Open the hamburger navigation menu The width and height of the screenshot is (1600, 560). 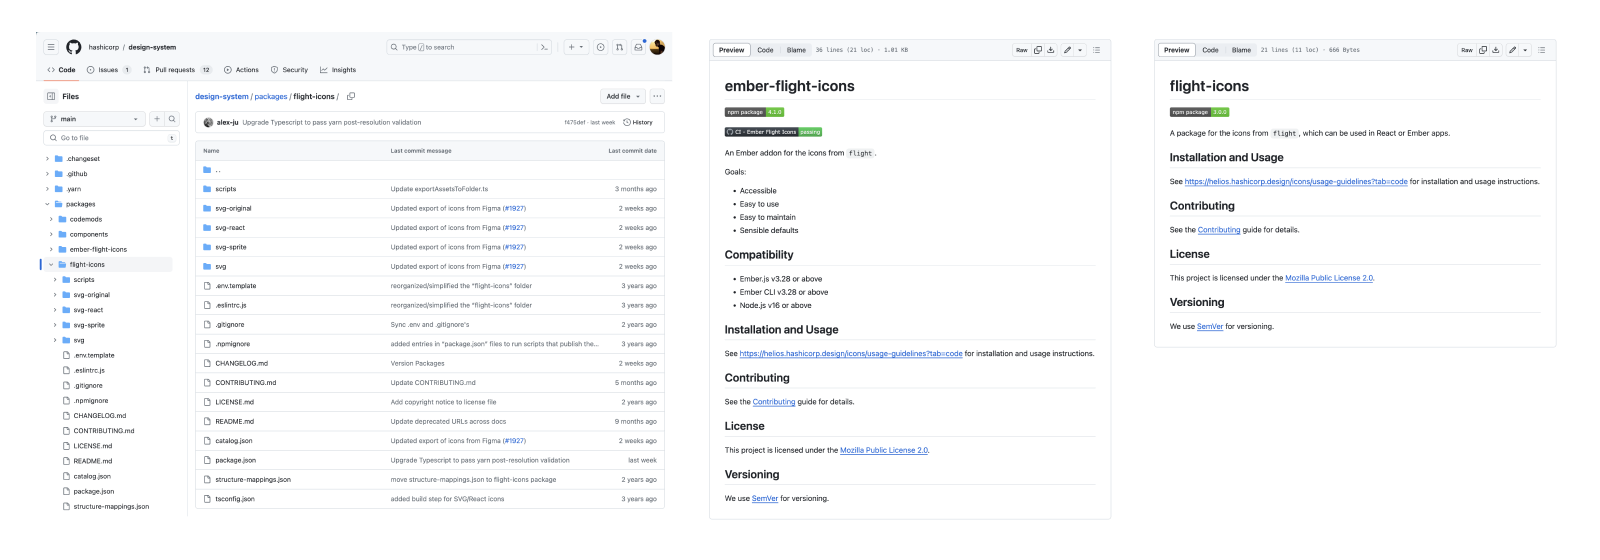click(51, 47)
